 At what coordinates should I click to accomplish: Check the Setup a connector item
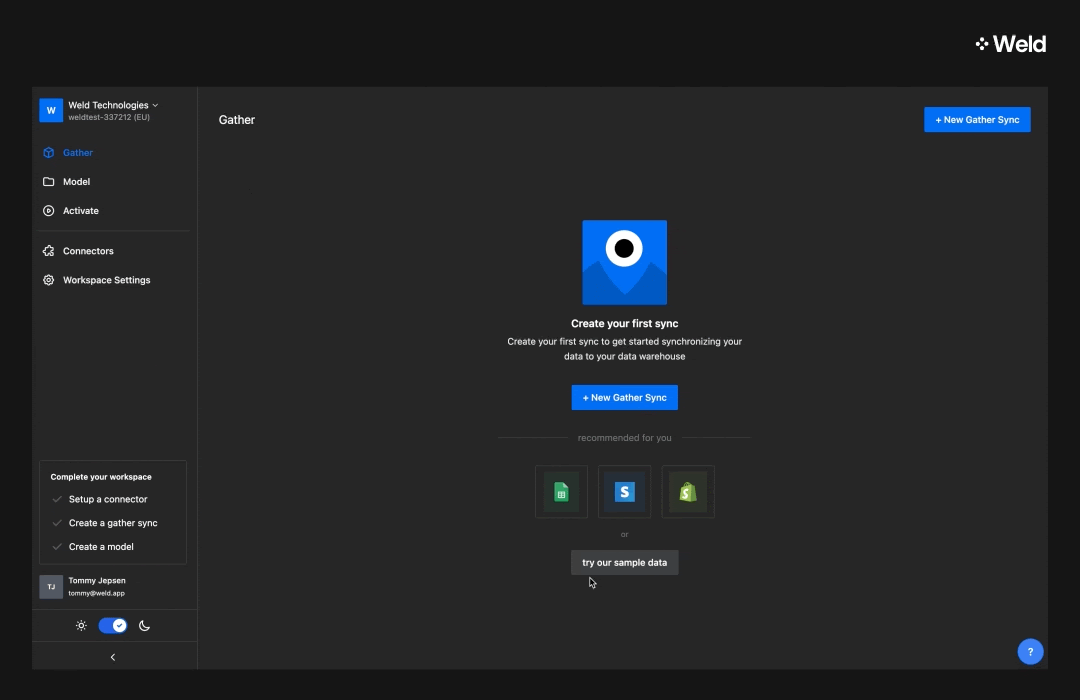[107, 499]
